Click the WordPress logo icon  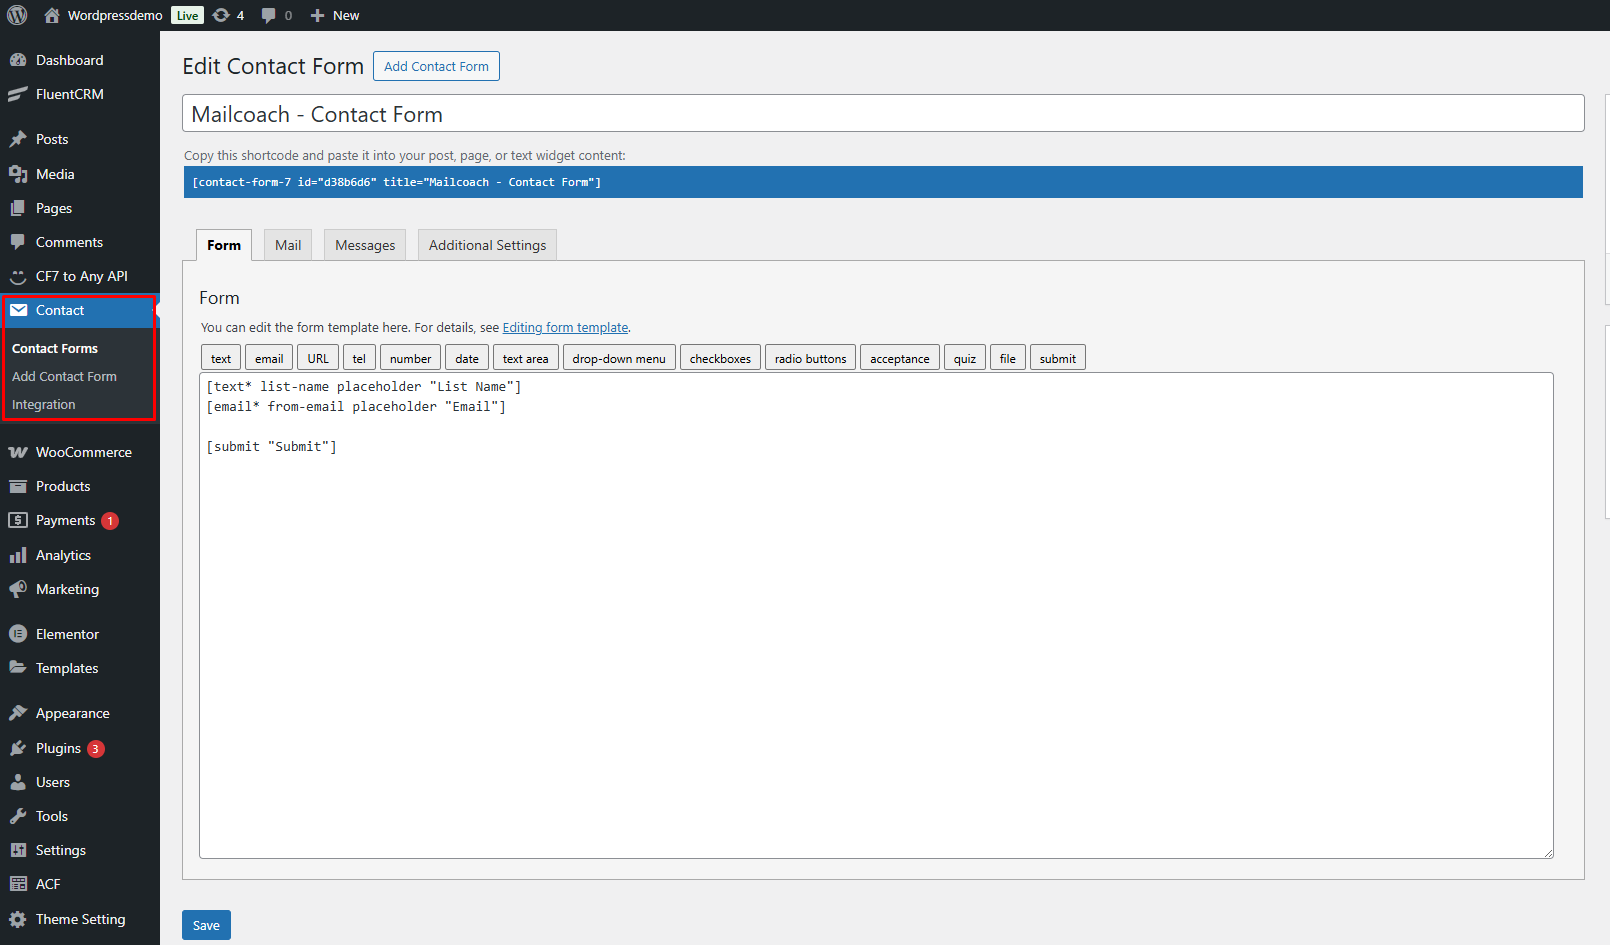pyautogui.click(x=17, y=15)
